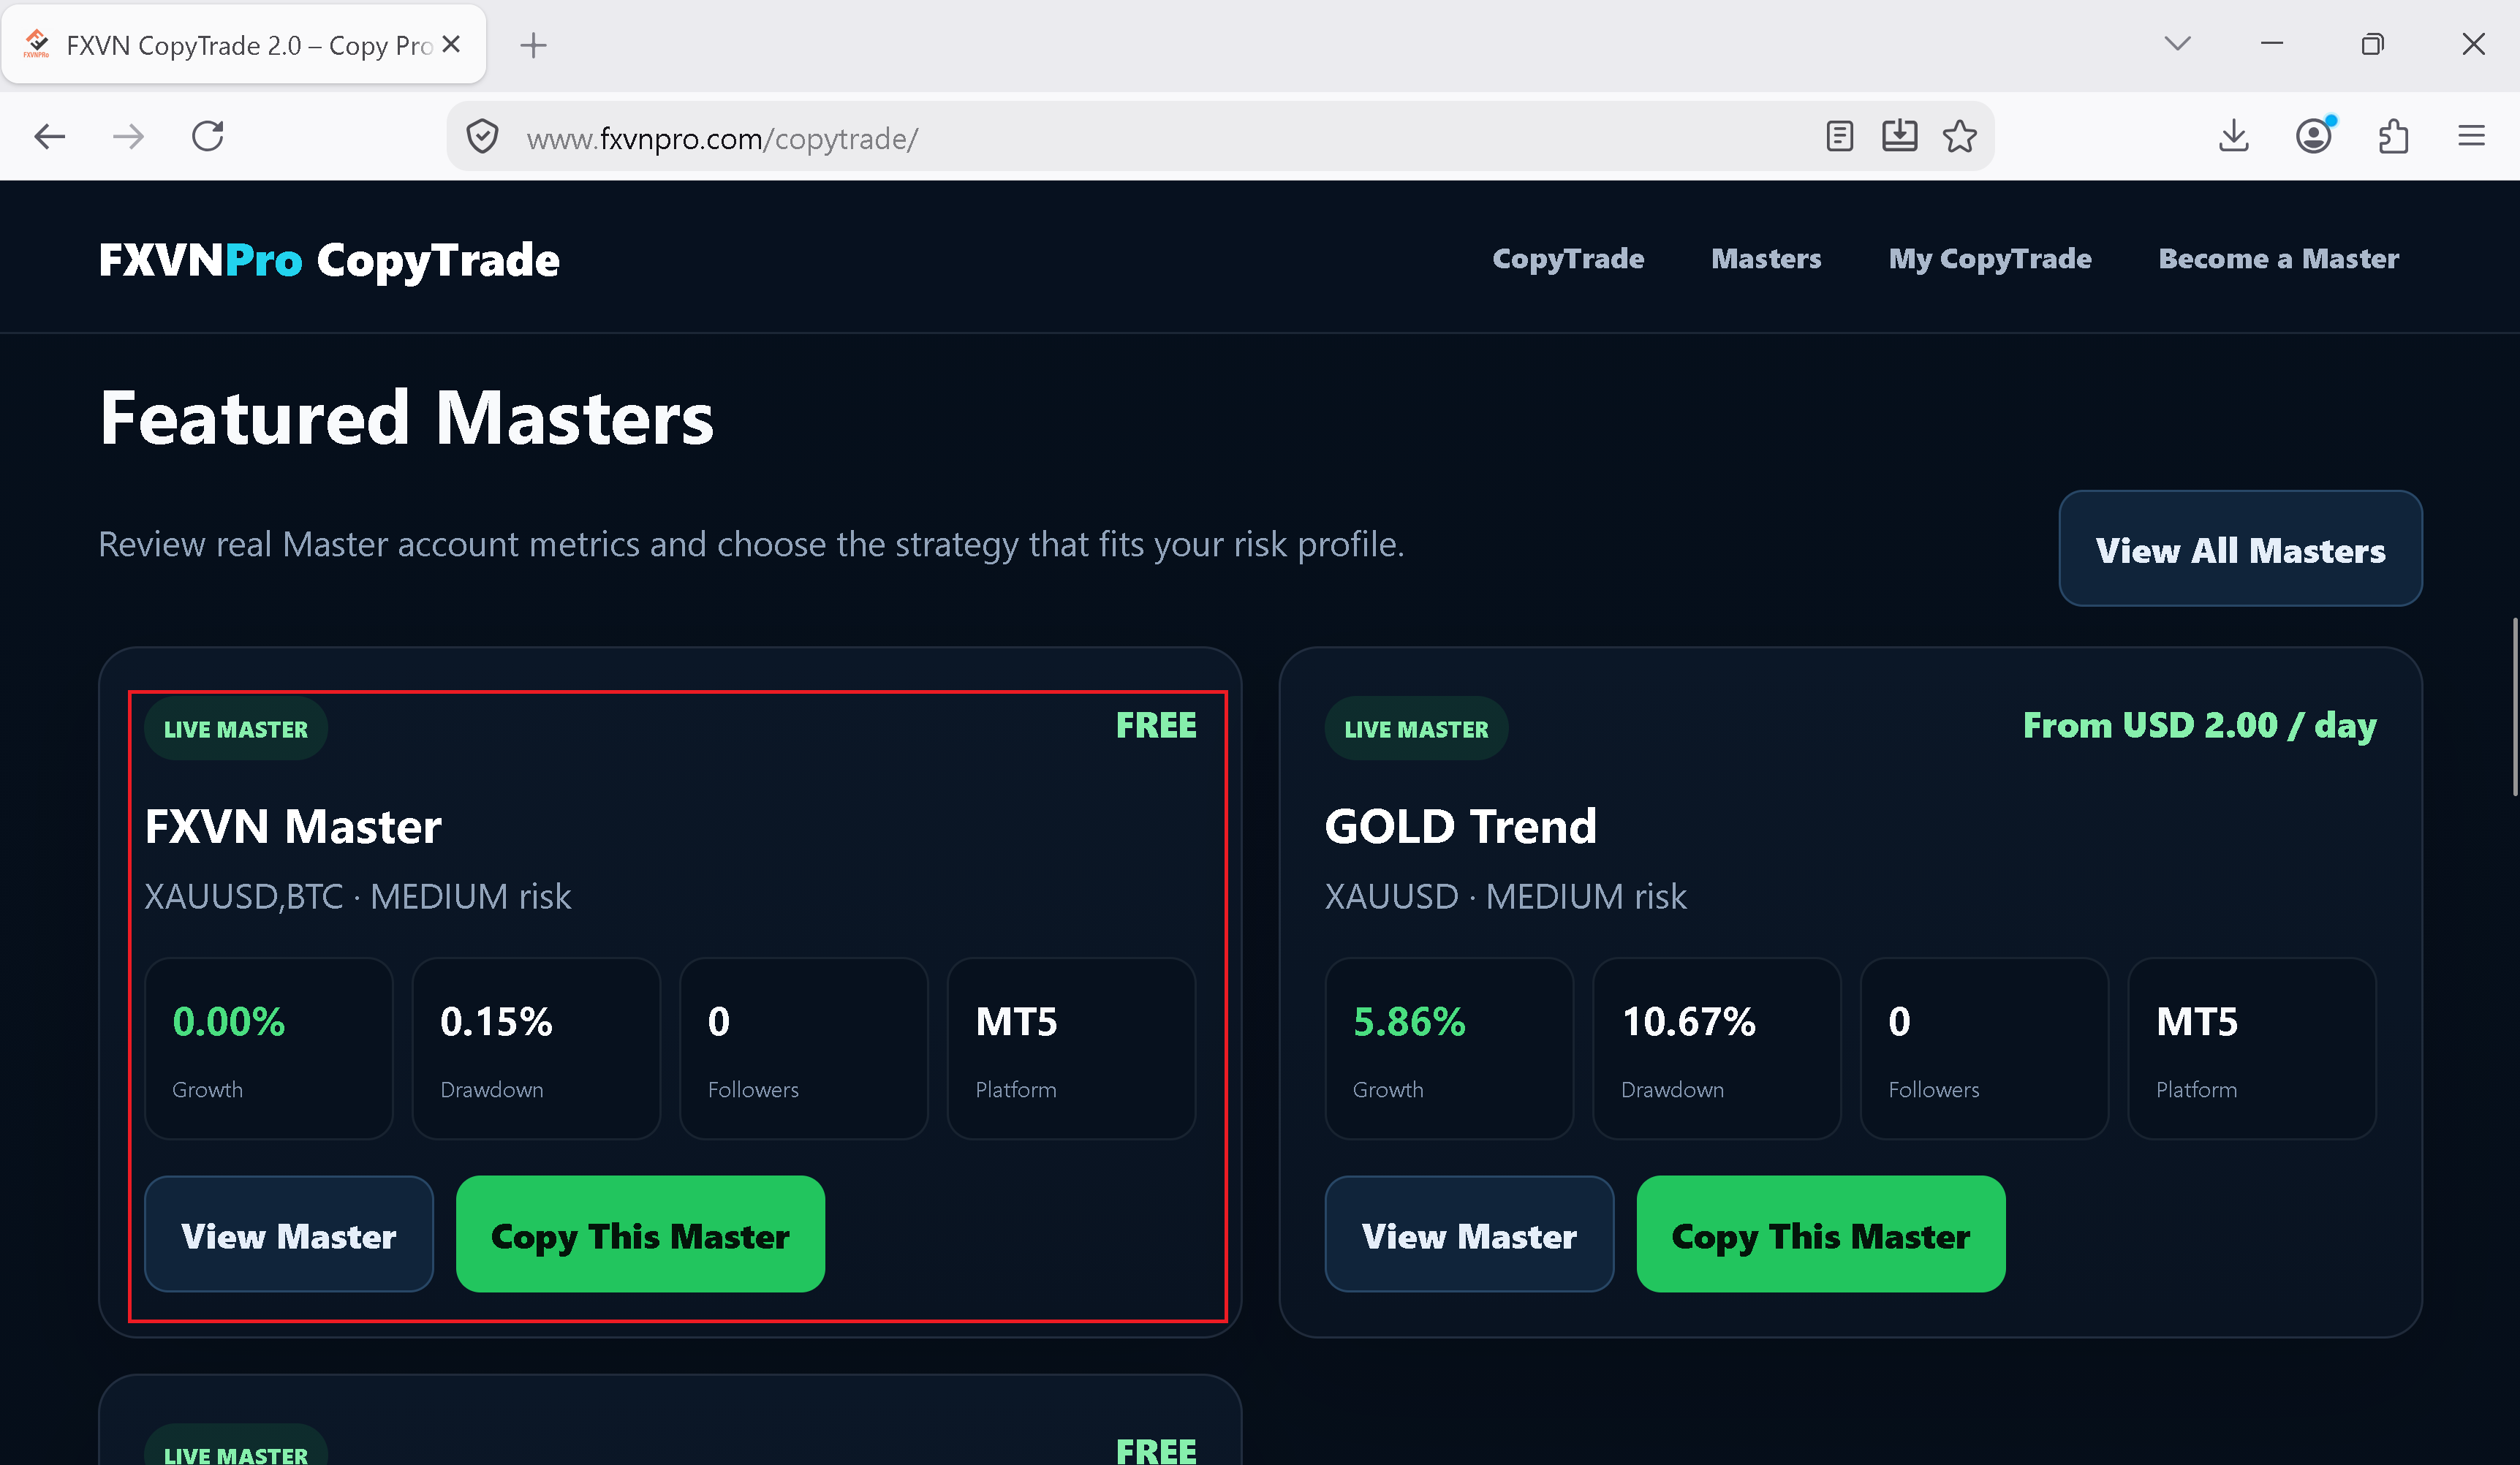
Task: Bookmark this page with the star icon
Action: (x=1960, y=136)
